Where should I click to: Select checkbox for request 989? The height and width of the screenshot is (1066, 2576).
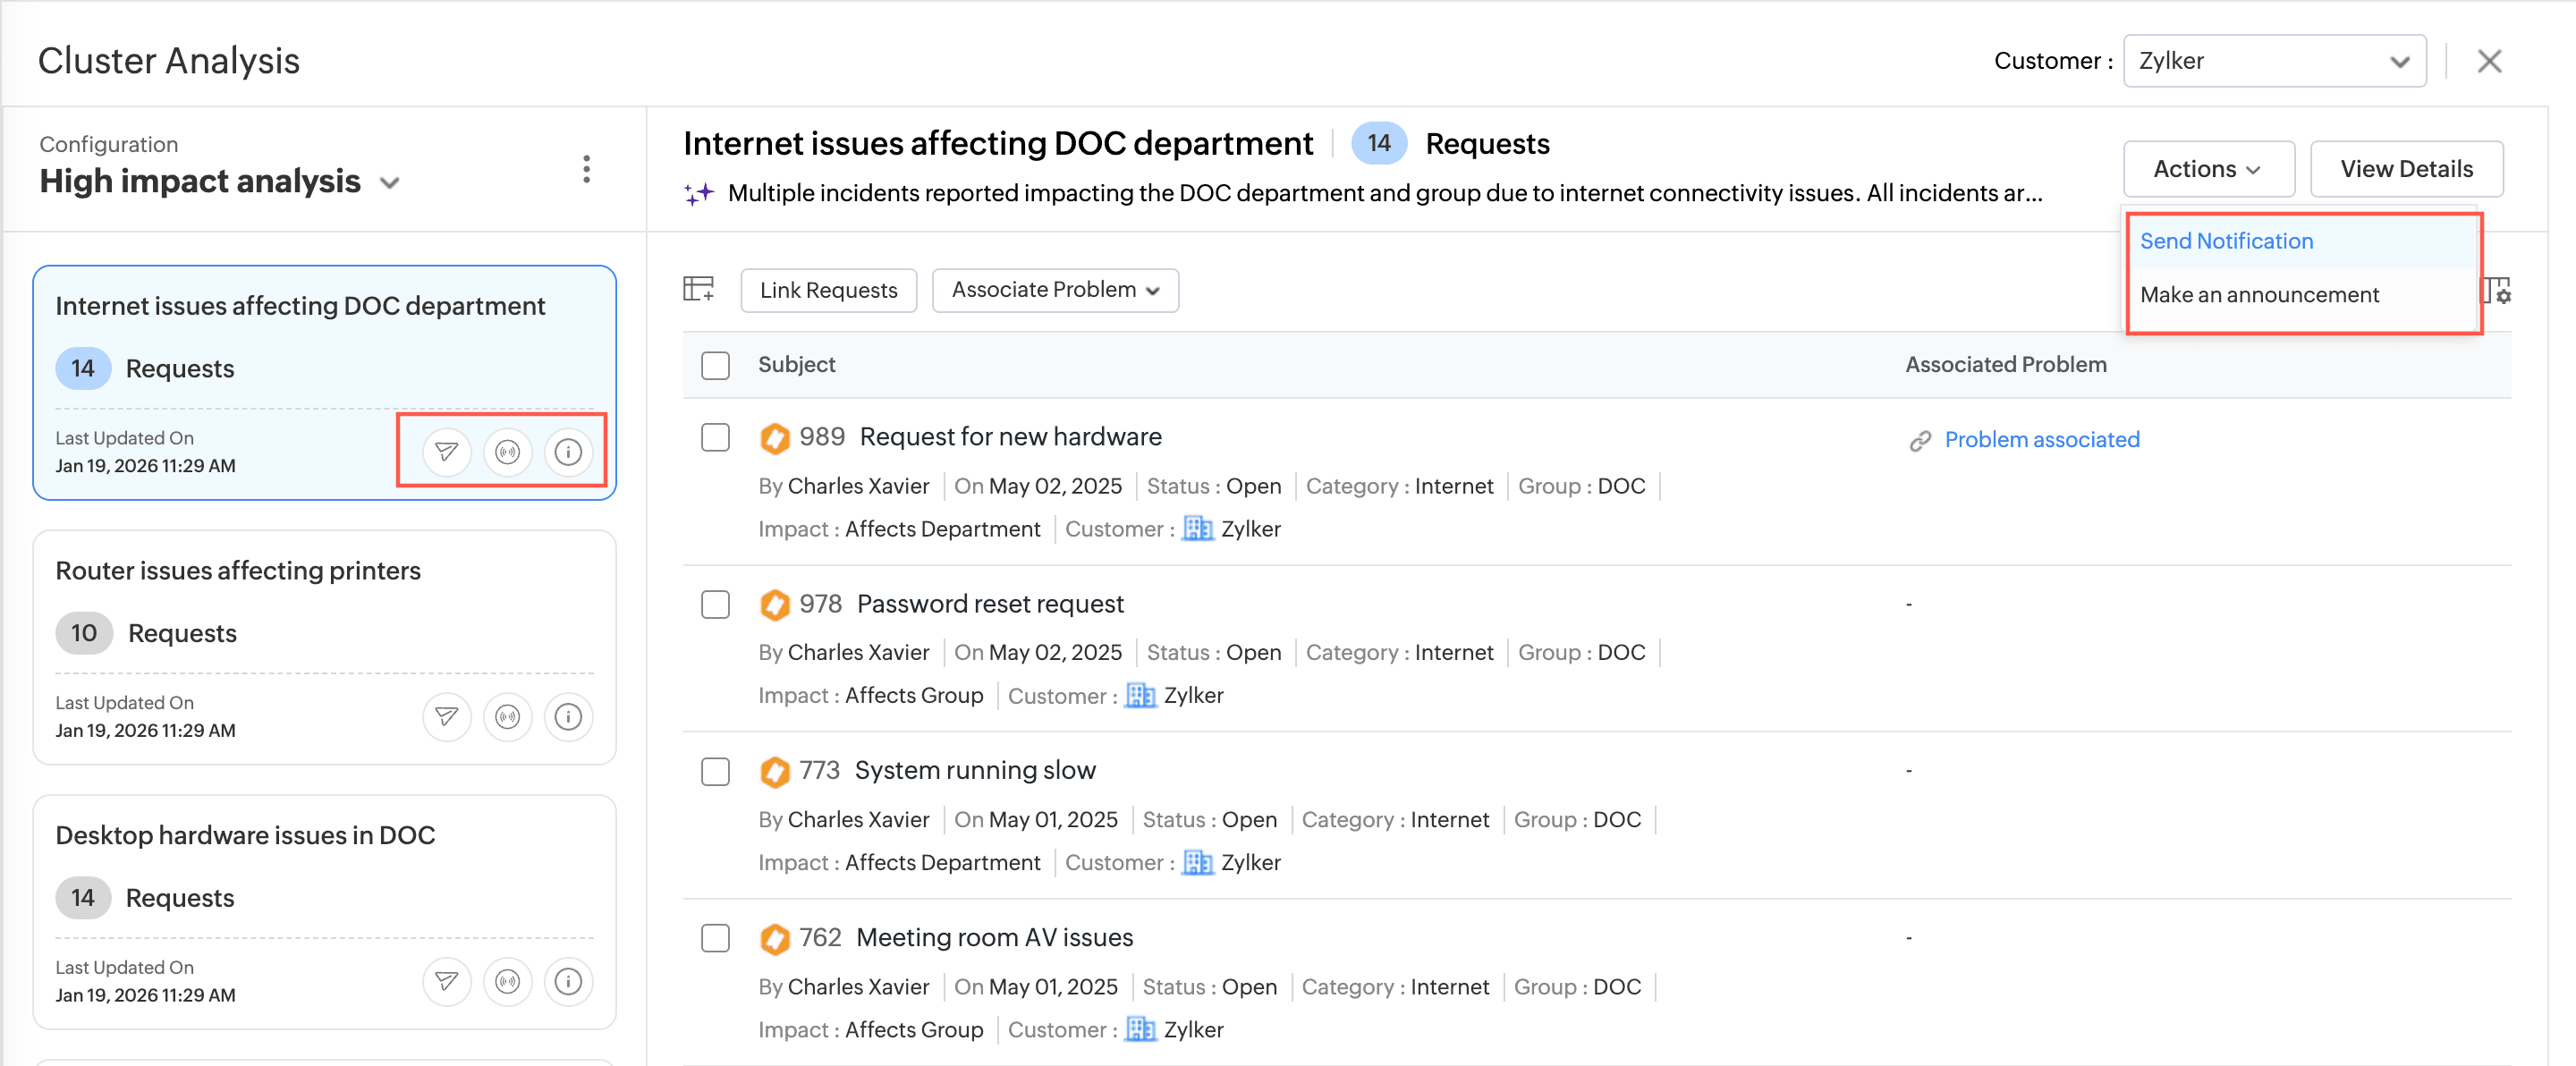[715, 438]
